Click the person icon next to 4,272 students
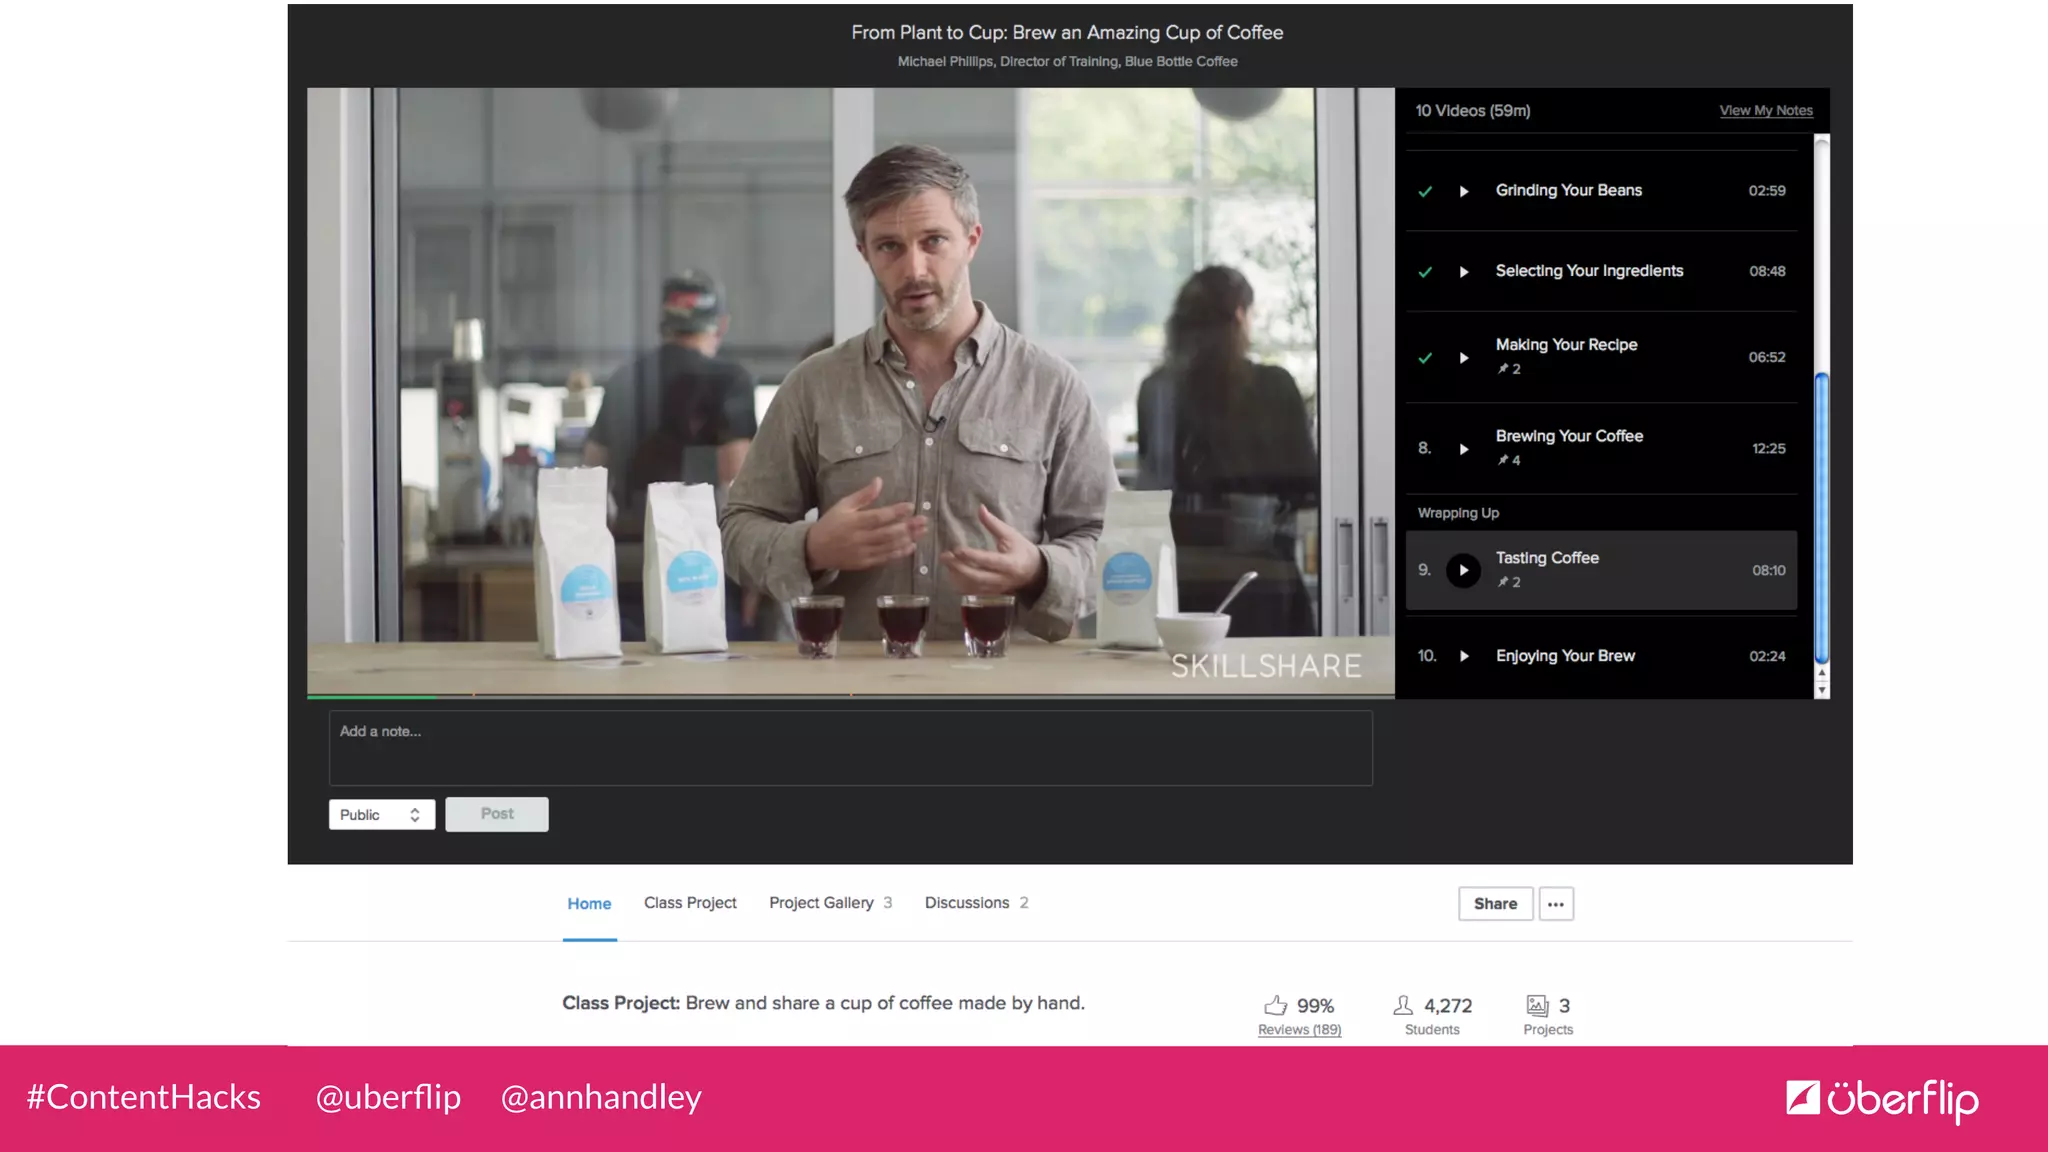The height and width of the screenshot is (1152, 2048). (1403, 1005)
